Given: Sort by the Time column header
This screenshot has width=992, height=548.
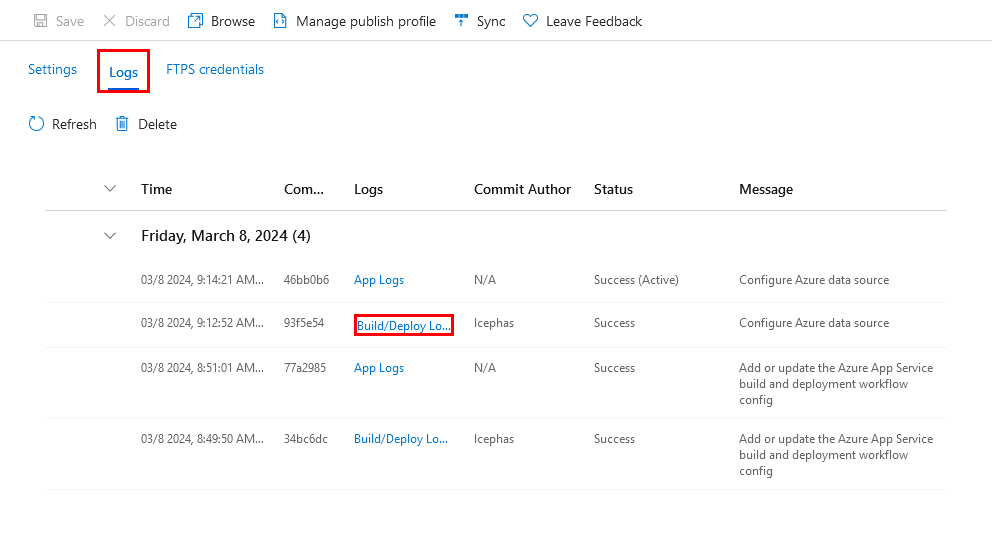Looking at the screenshot, I should tap(157, 189).
